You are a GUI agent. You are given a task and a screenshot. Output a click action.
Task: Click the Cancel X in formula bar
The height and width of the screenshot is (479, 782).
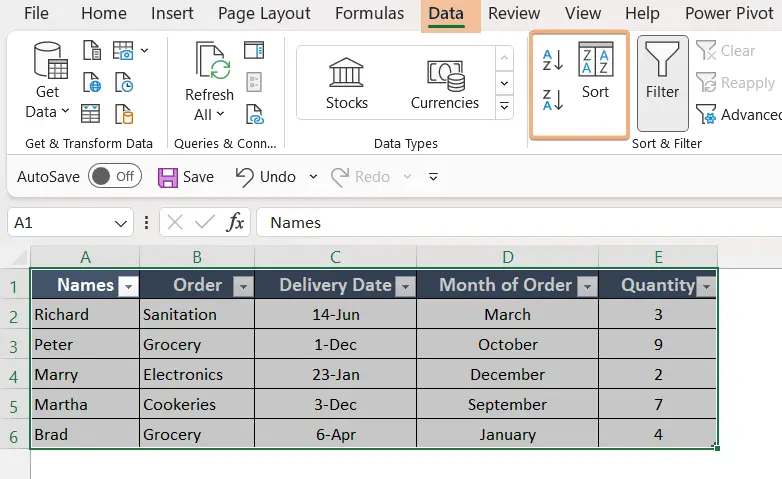pos(175,222)
